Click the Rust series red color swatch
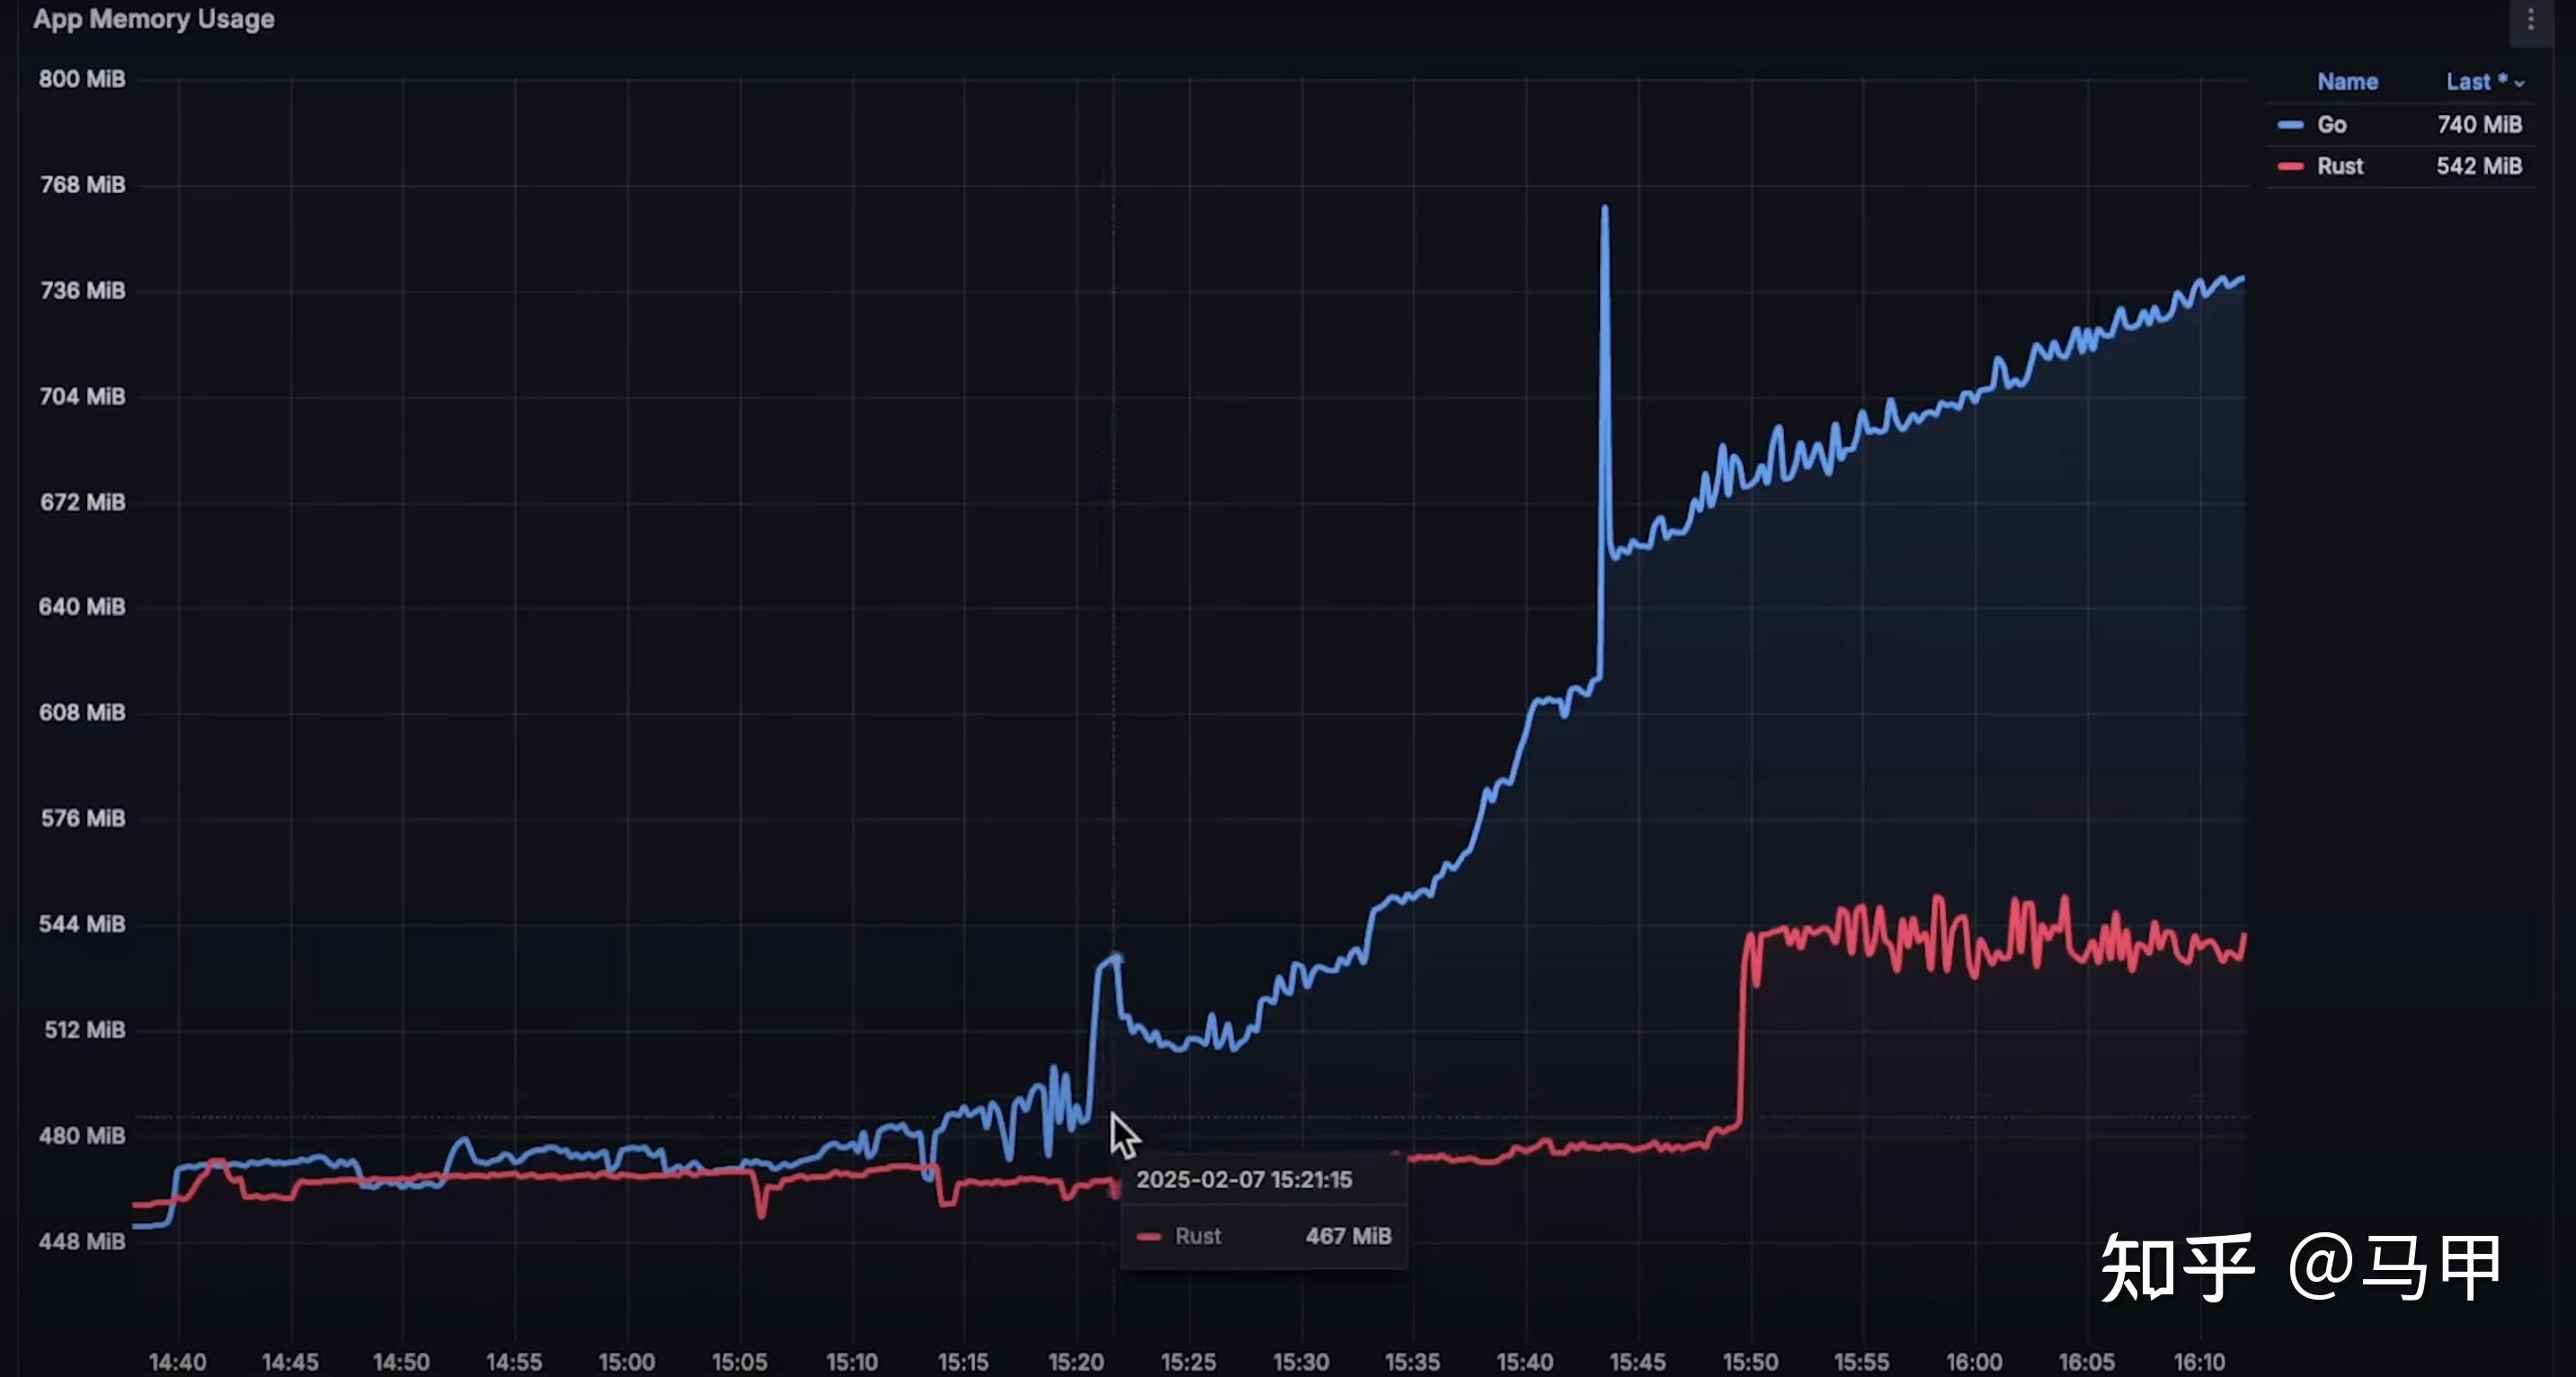The height and width of the screenshot is (1377, 2576). click(x=2290, y=166)
